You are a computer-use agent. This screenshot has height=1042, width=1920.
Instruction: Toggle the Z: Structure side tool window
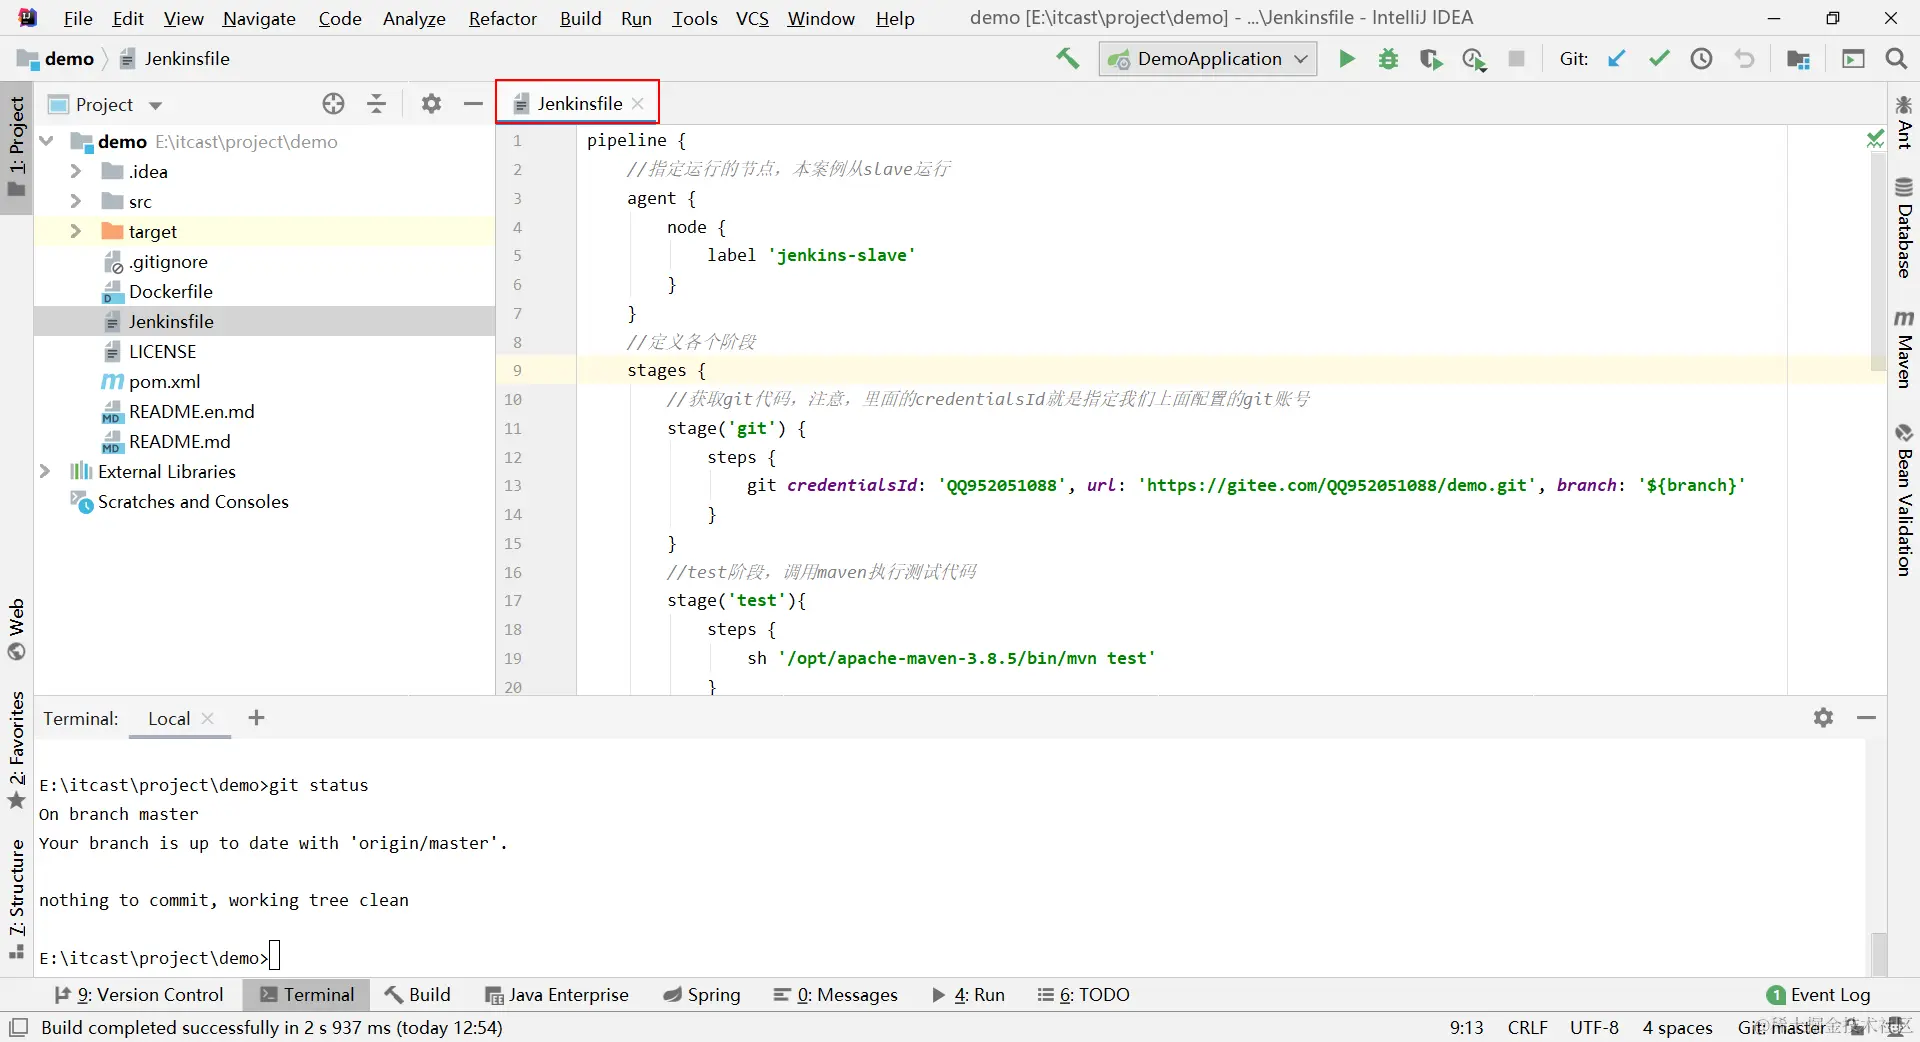coord(16,899)
